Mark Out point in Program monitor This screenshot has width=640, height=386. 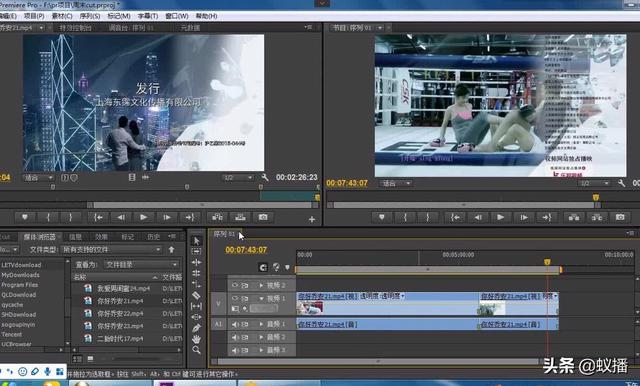pyautogui.click(x=427, y=217)
